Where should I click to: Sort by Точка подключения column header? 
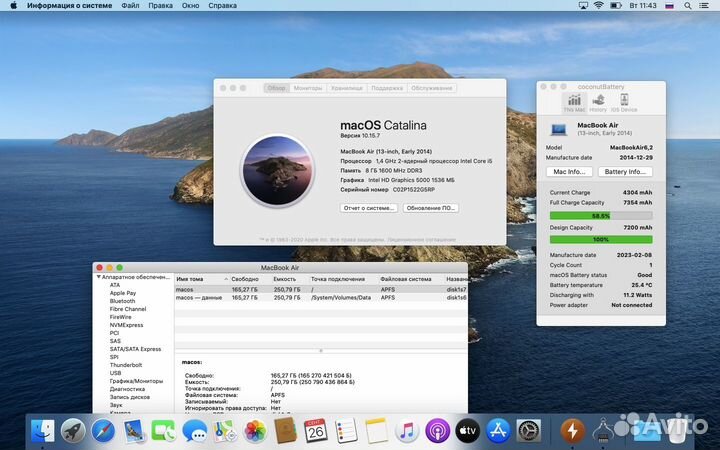point(338,279)
